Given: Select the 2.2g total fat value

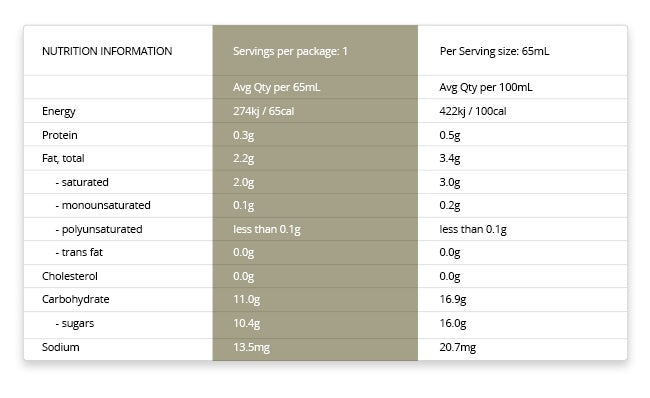Looking at the screenshot, I should tap(243, 159).
